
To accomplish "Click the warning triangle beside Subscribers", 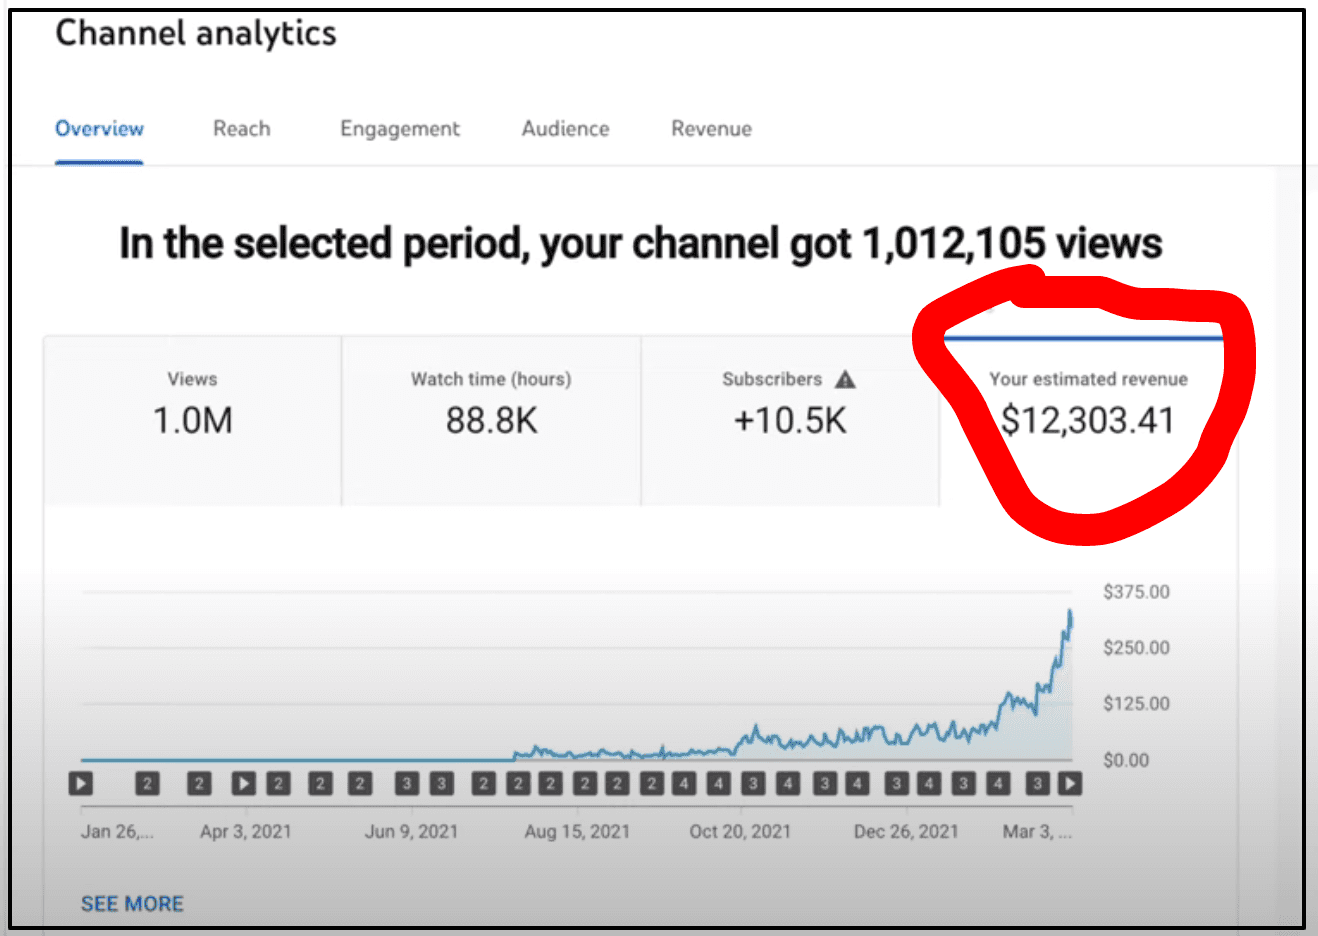I will [845, 379].
